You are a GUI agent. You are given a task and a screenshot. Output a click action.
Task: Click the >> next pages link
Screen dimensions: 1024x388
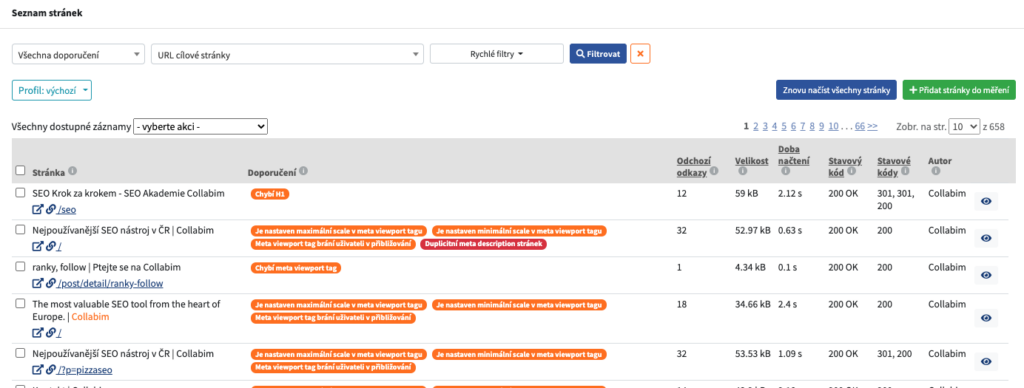tap(872, 127)
